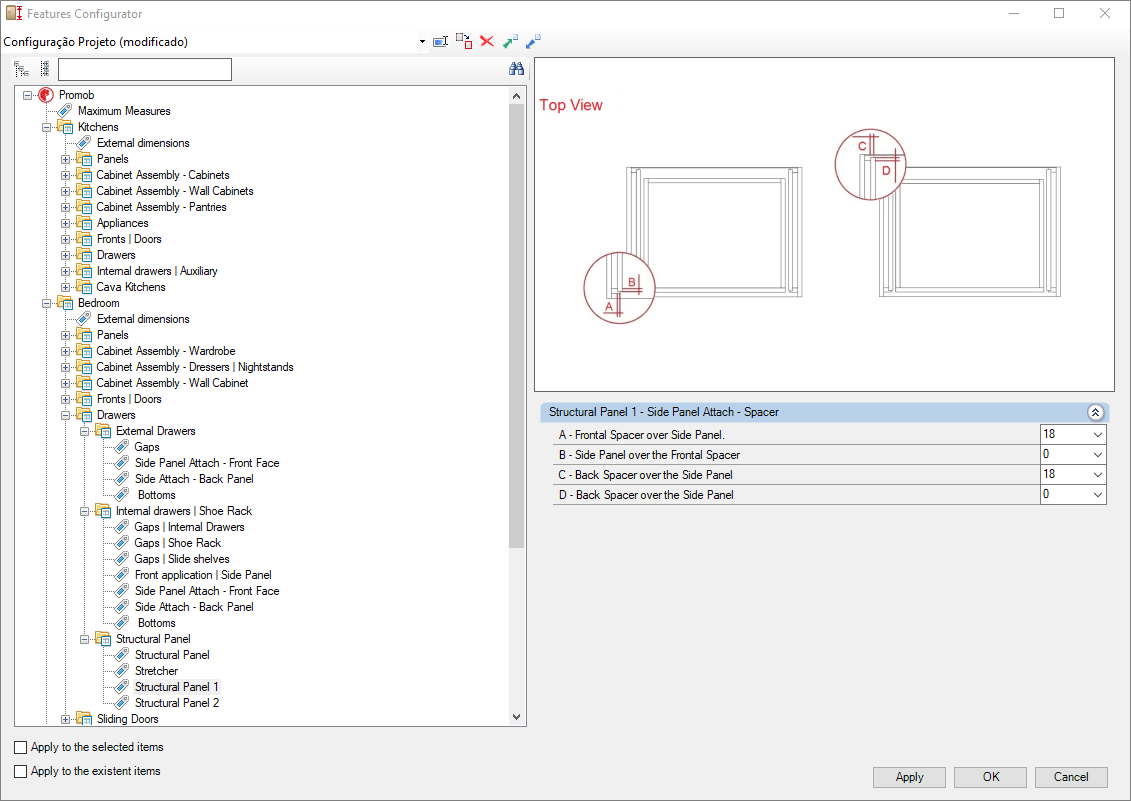1131x801 pixels.
Task: Open dropdown for D - Back Spacer over the Side Panel
Action: [x=1097, y=495]
